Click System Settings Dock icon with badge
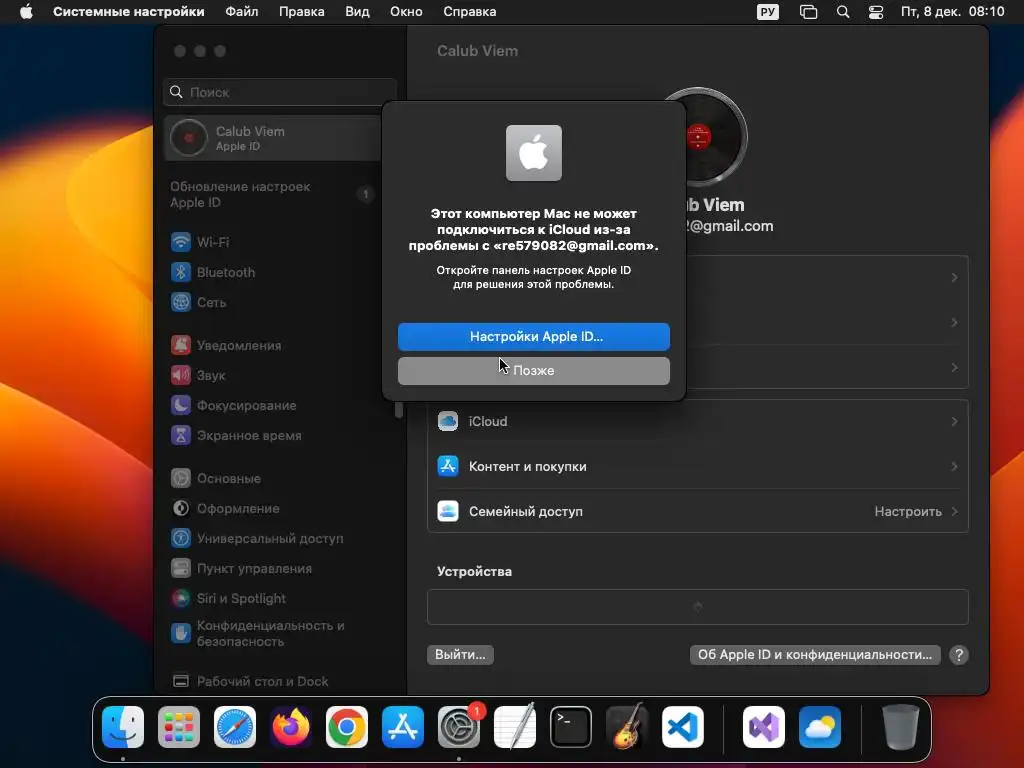This screenshot has width=1024, height=768. click(x=459, y=728)
